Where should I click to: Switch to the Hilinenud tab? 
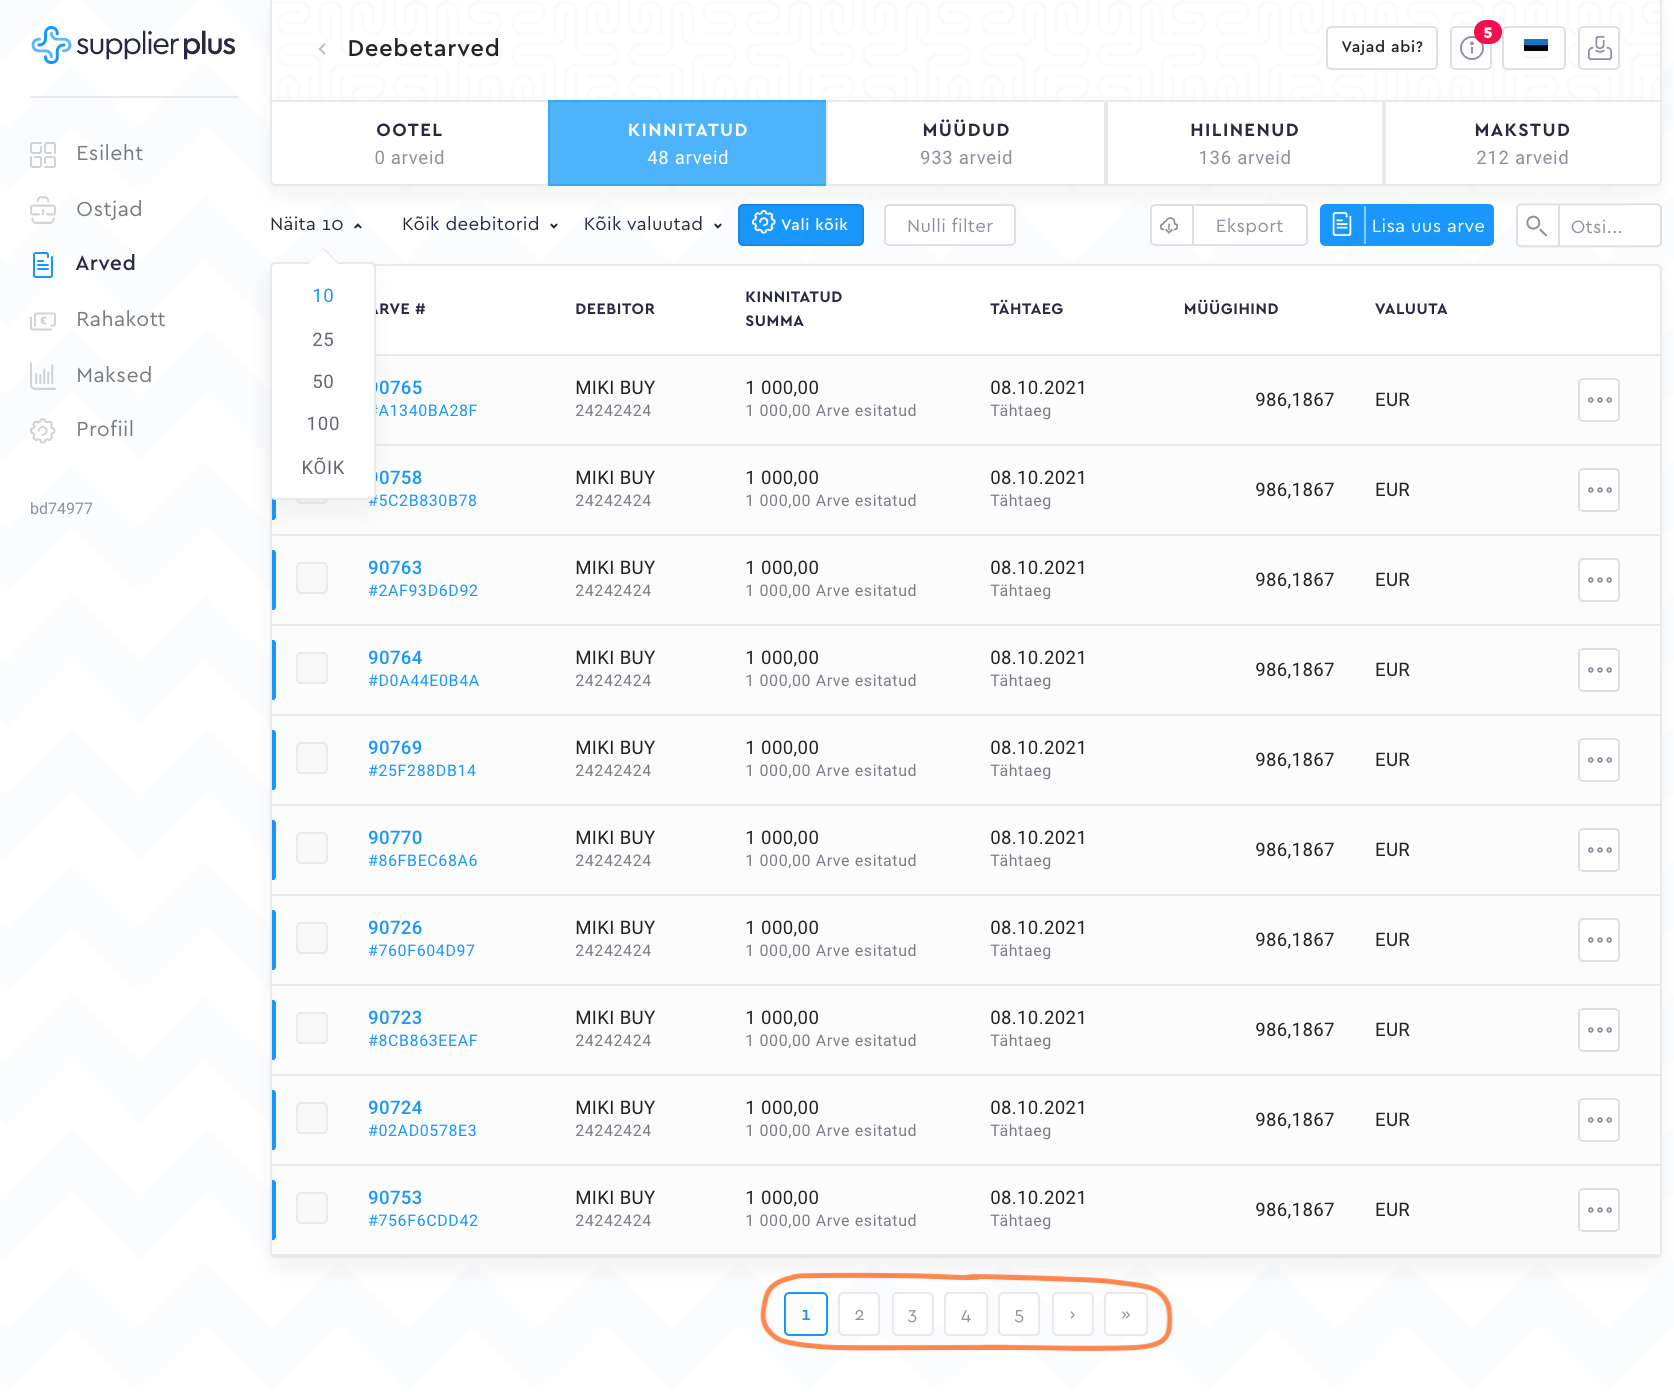(x=1244, y=143)
